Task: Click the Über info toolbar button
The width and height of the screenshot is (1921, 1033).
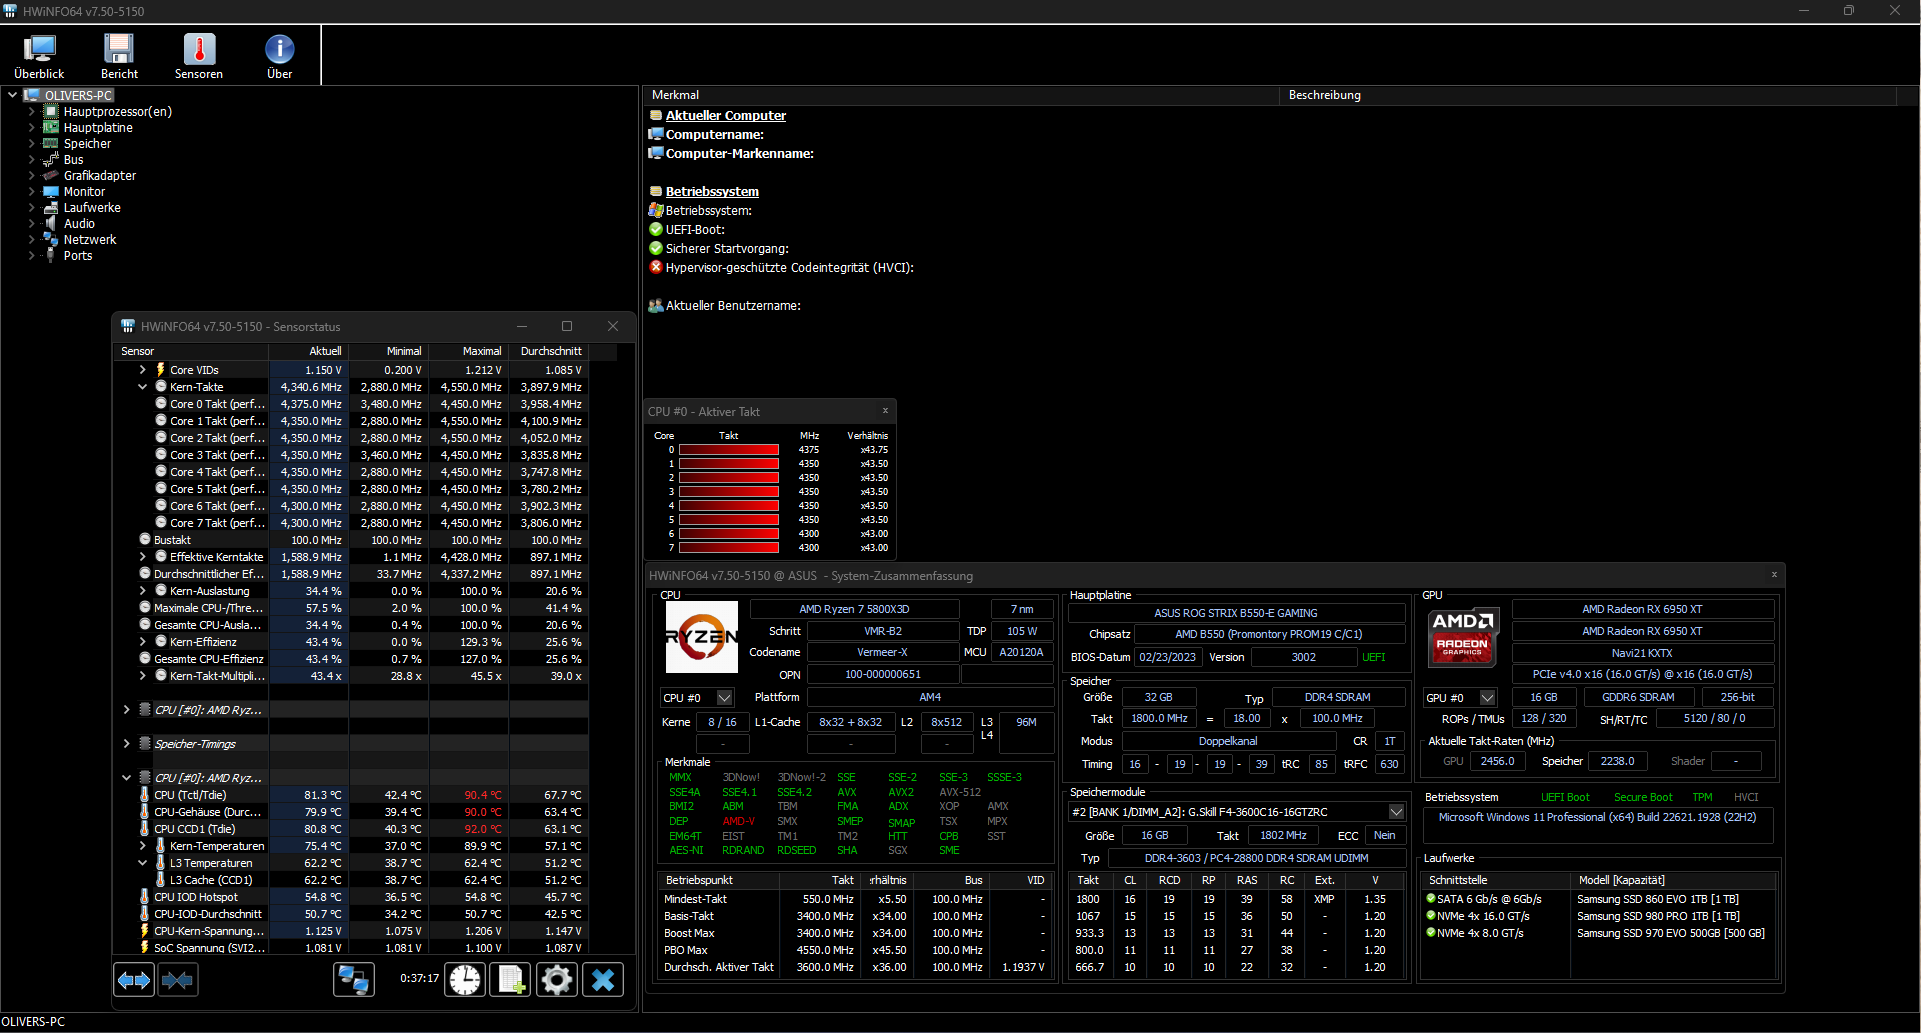Action: [280, 56]
